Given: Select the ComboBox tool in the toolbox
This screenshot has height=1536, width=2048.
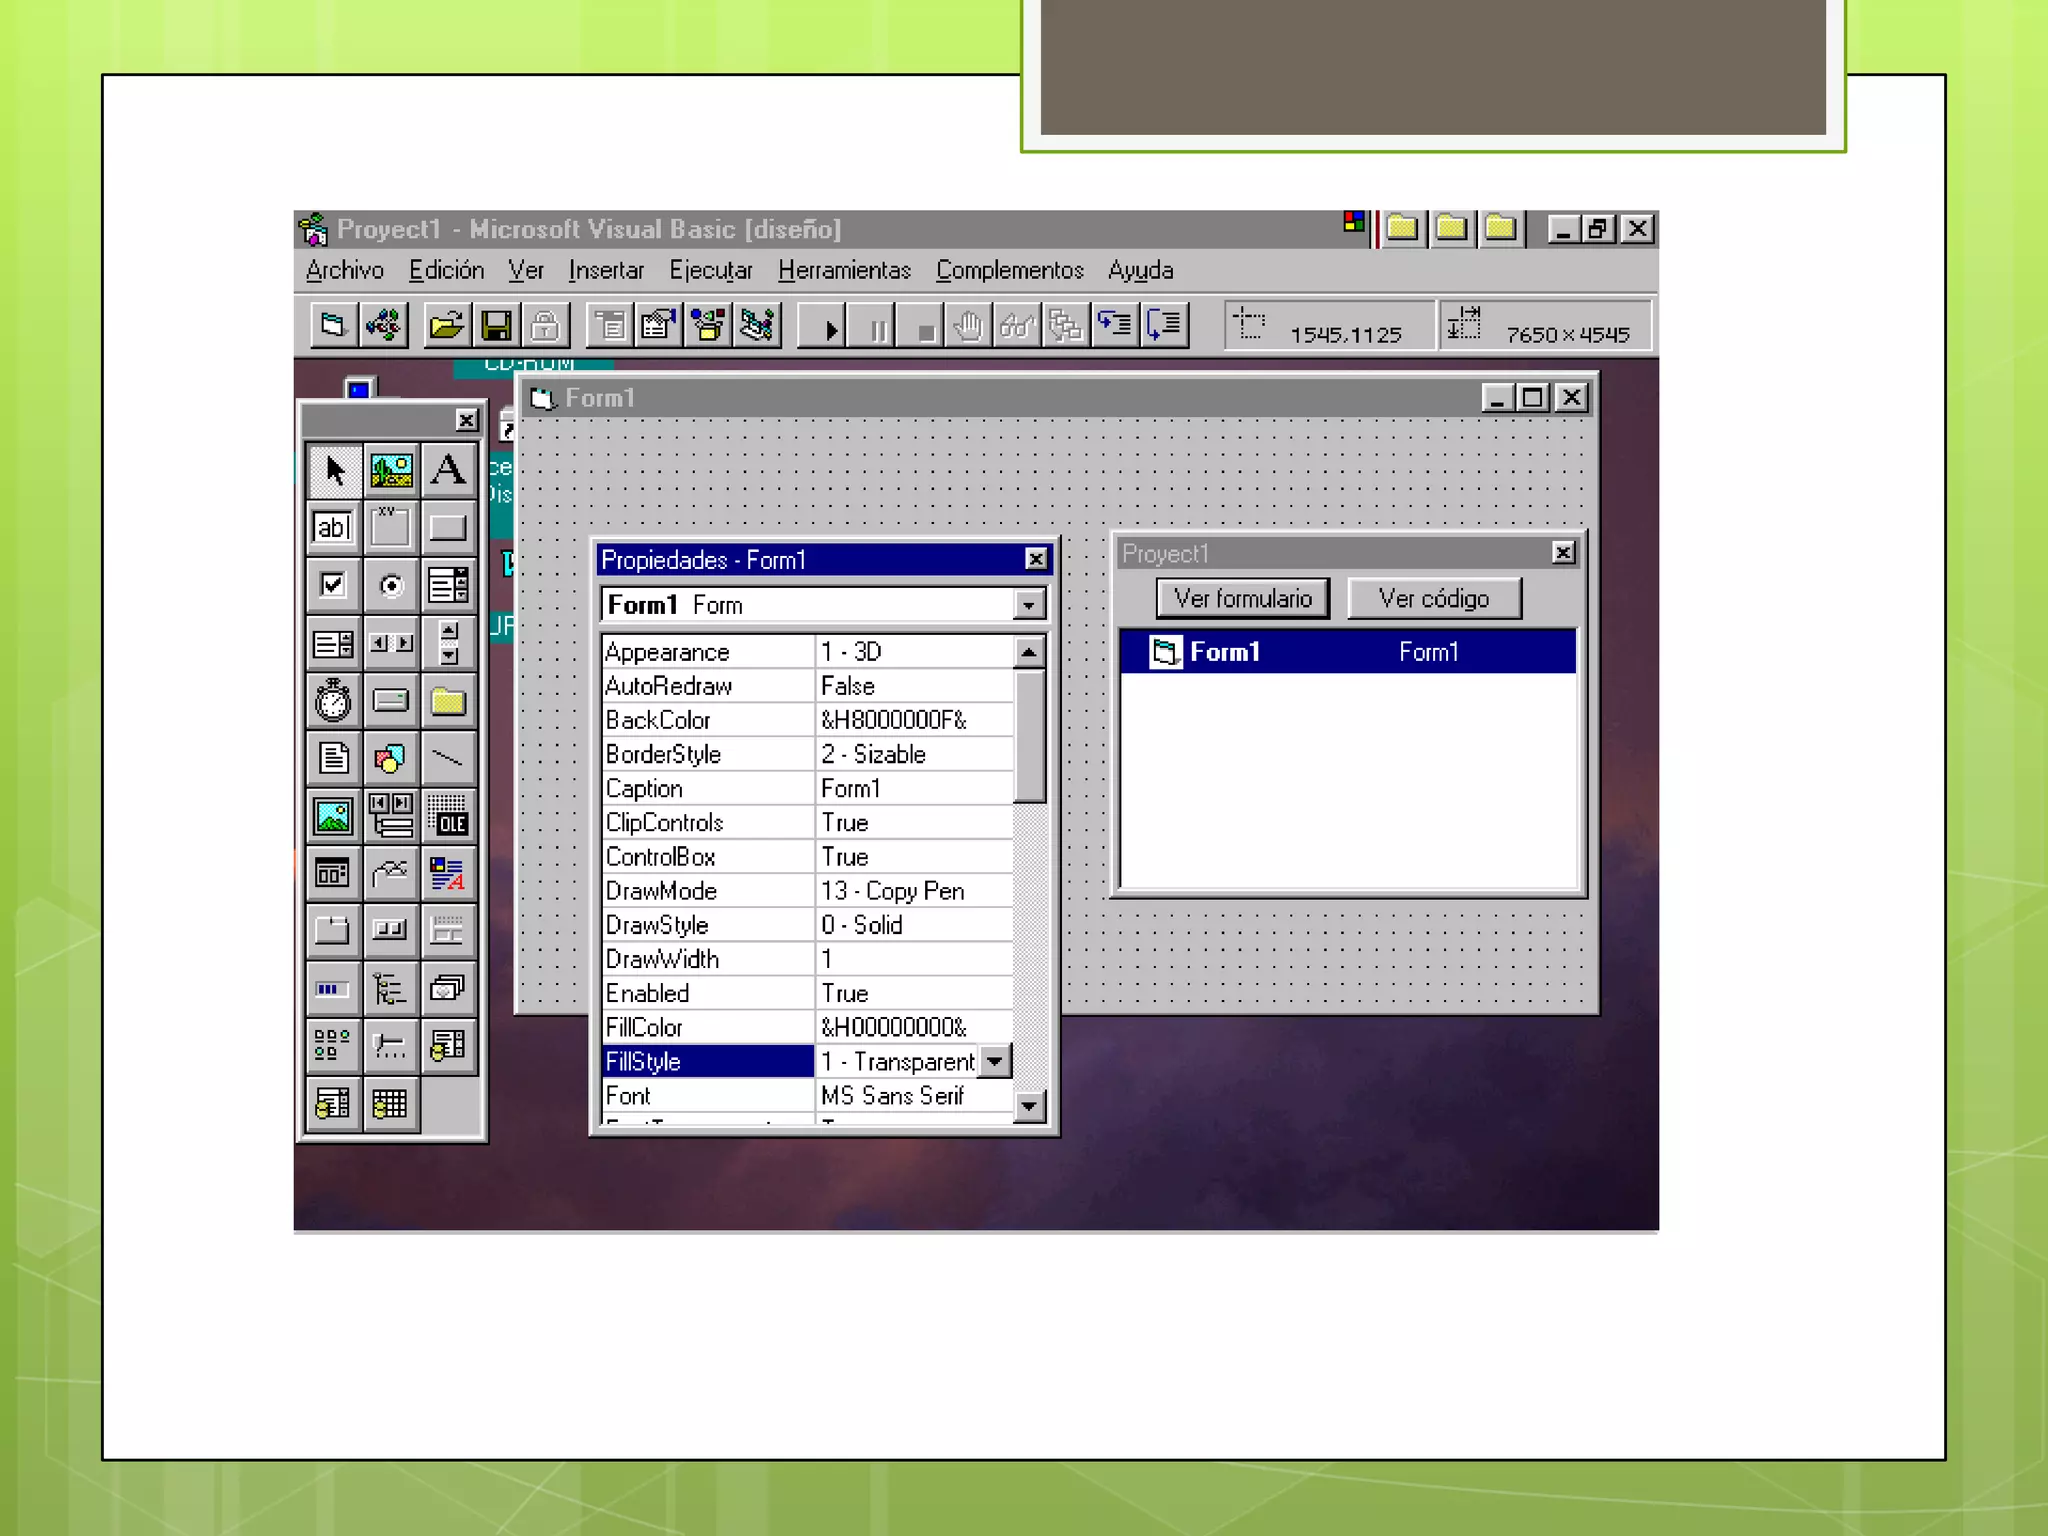Looking at the screenshot, I should coord(448,585).
